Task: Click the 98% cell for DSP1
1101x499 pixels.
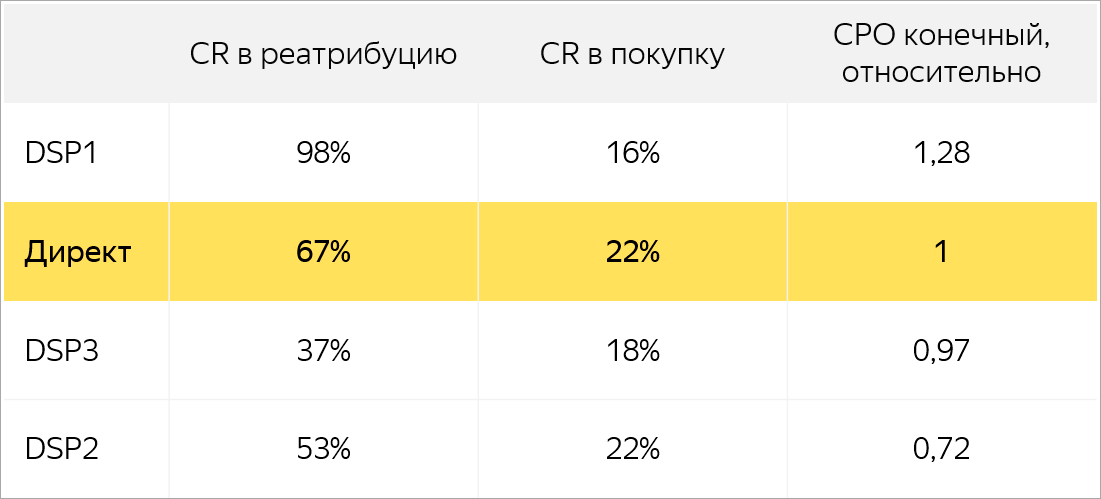Action: pyautogui.click(x=323, y=153)
